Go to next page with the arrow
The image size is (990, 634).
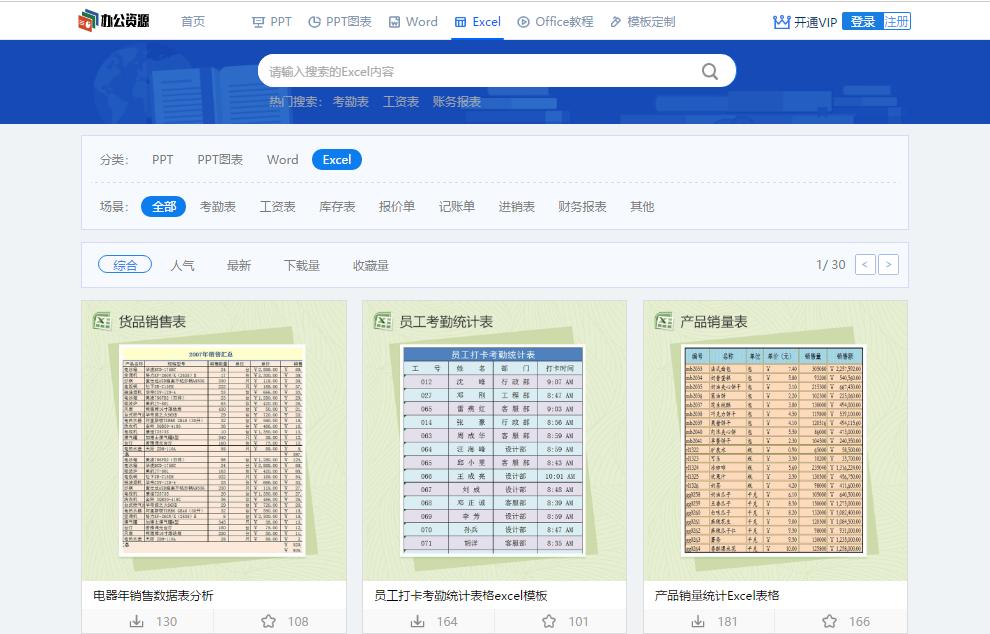(x=888, y=264)
